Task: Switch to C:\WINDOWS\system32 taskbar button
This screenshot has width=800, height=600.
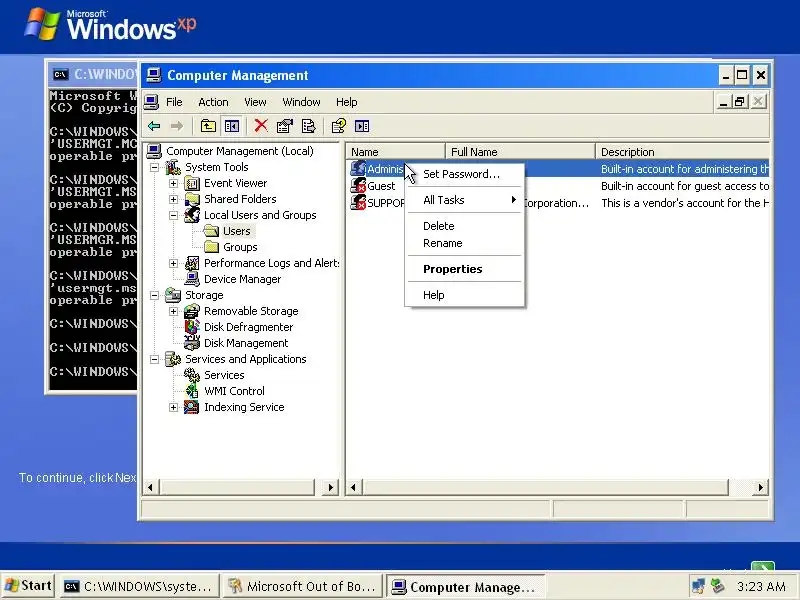Action: (139, 587)
